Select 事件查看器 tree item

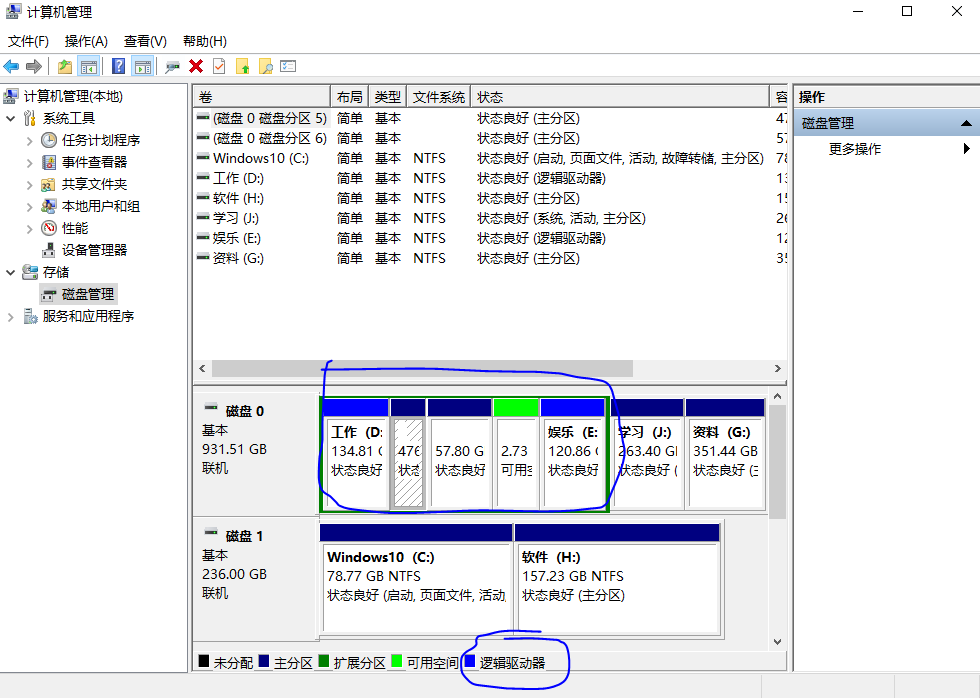pyautogui.click(x=94, y=162)
